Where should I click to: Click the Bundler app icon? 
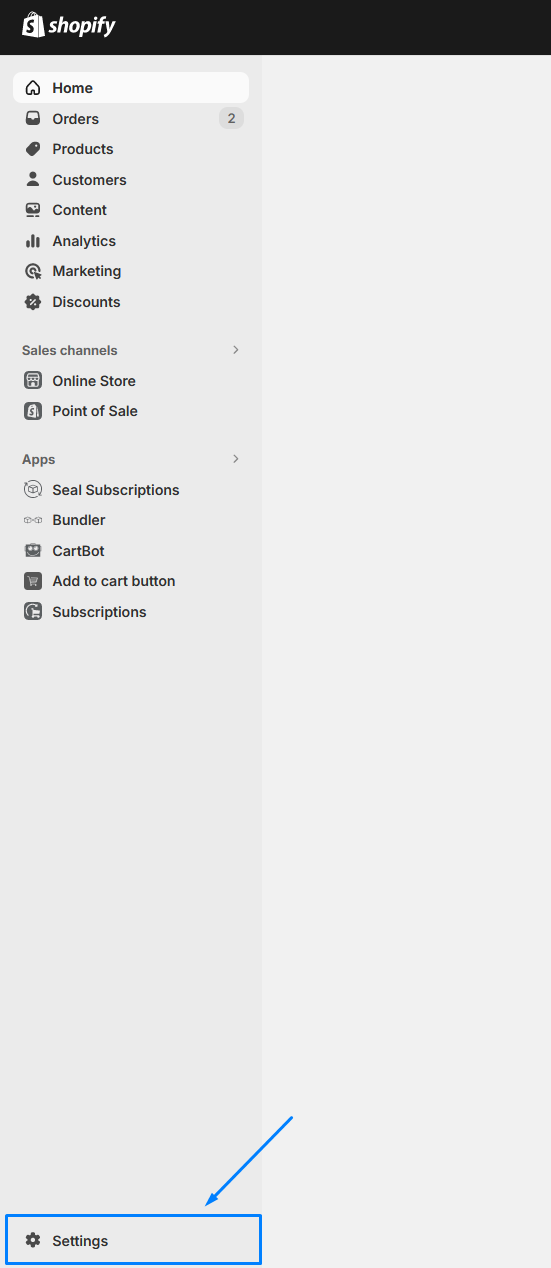33,520
